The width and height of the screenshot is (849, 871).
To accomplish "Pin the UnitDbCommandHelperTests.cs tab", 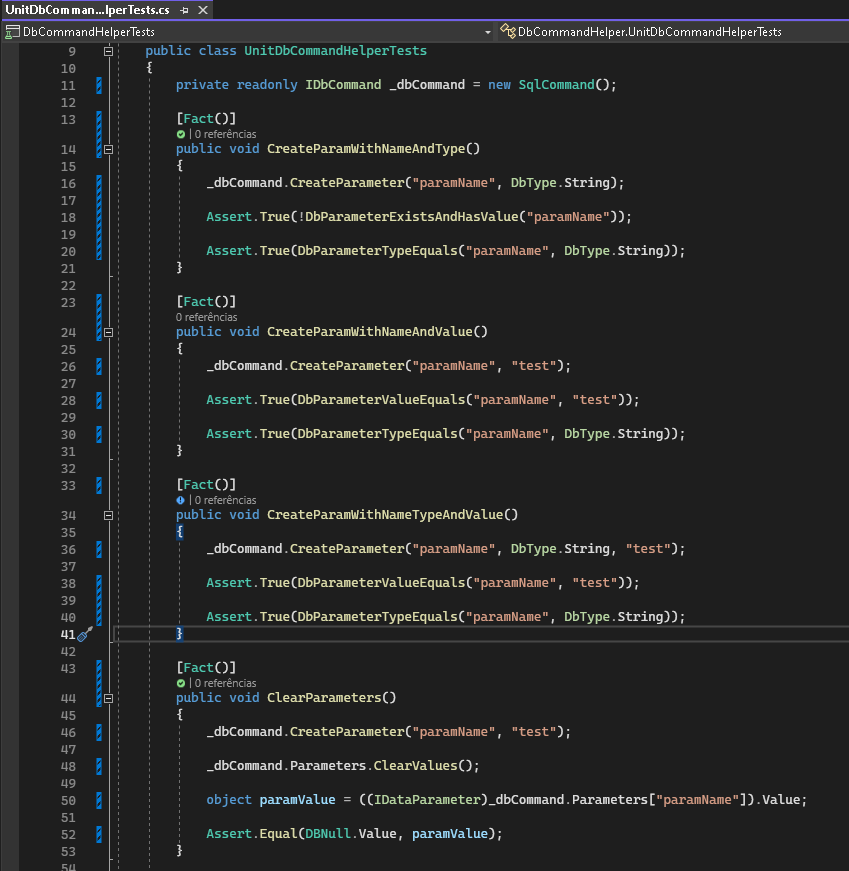I will pyautogui.click(x=184, y=10).
